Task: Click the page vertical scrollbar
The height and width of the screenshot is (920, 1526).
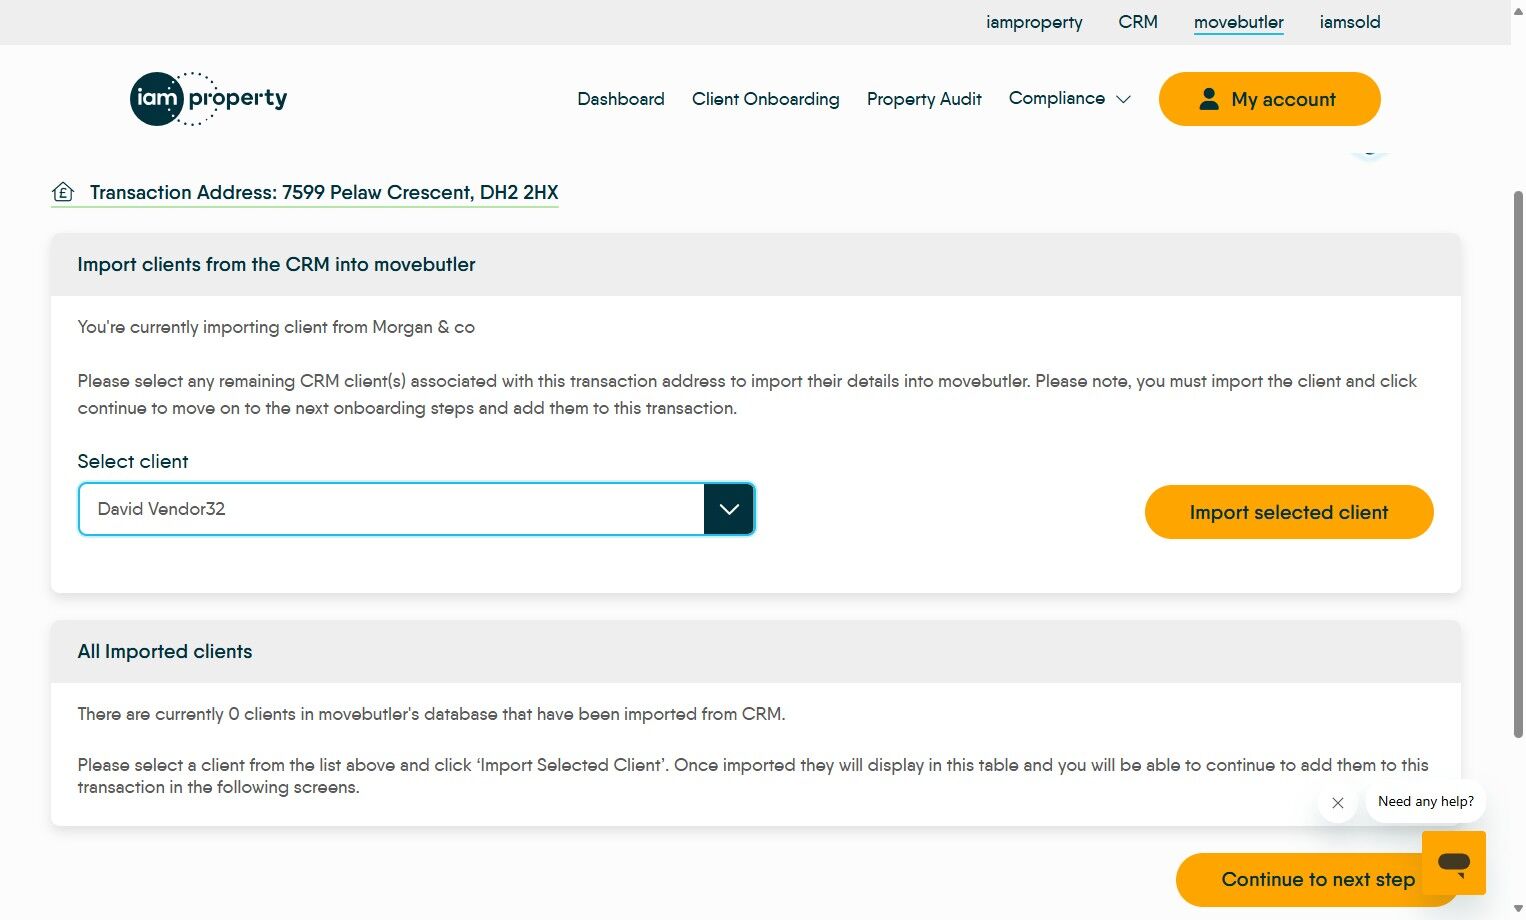Action: [1518, 465]
